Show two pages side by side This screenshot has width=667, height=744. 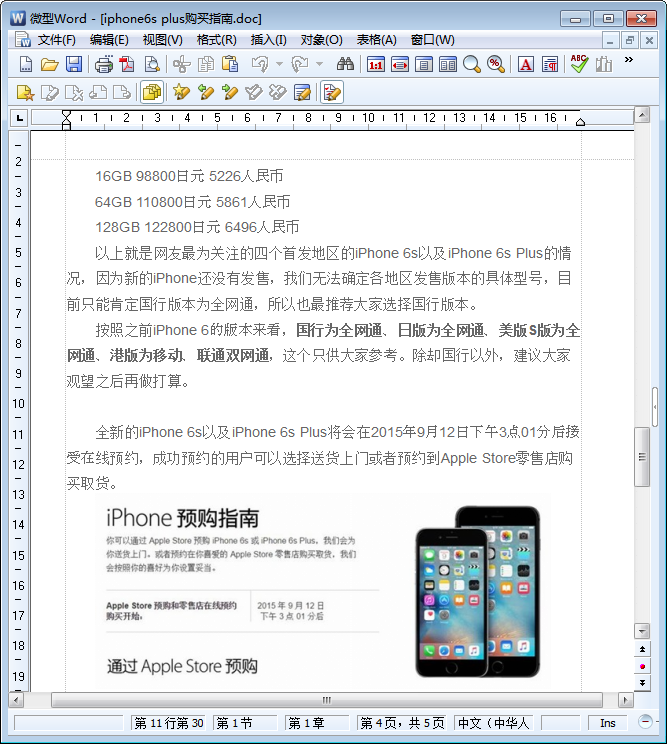coord(448,64)
